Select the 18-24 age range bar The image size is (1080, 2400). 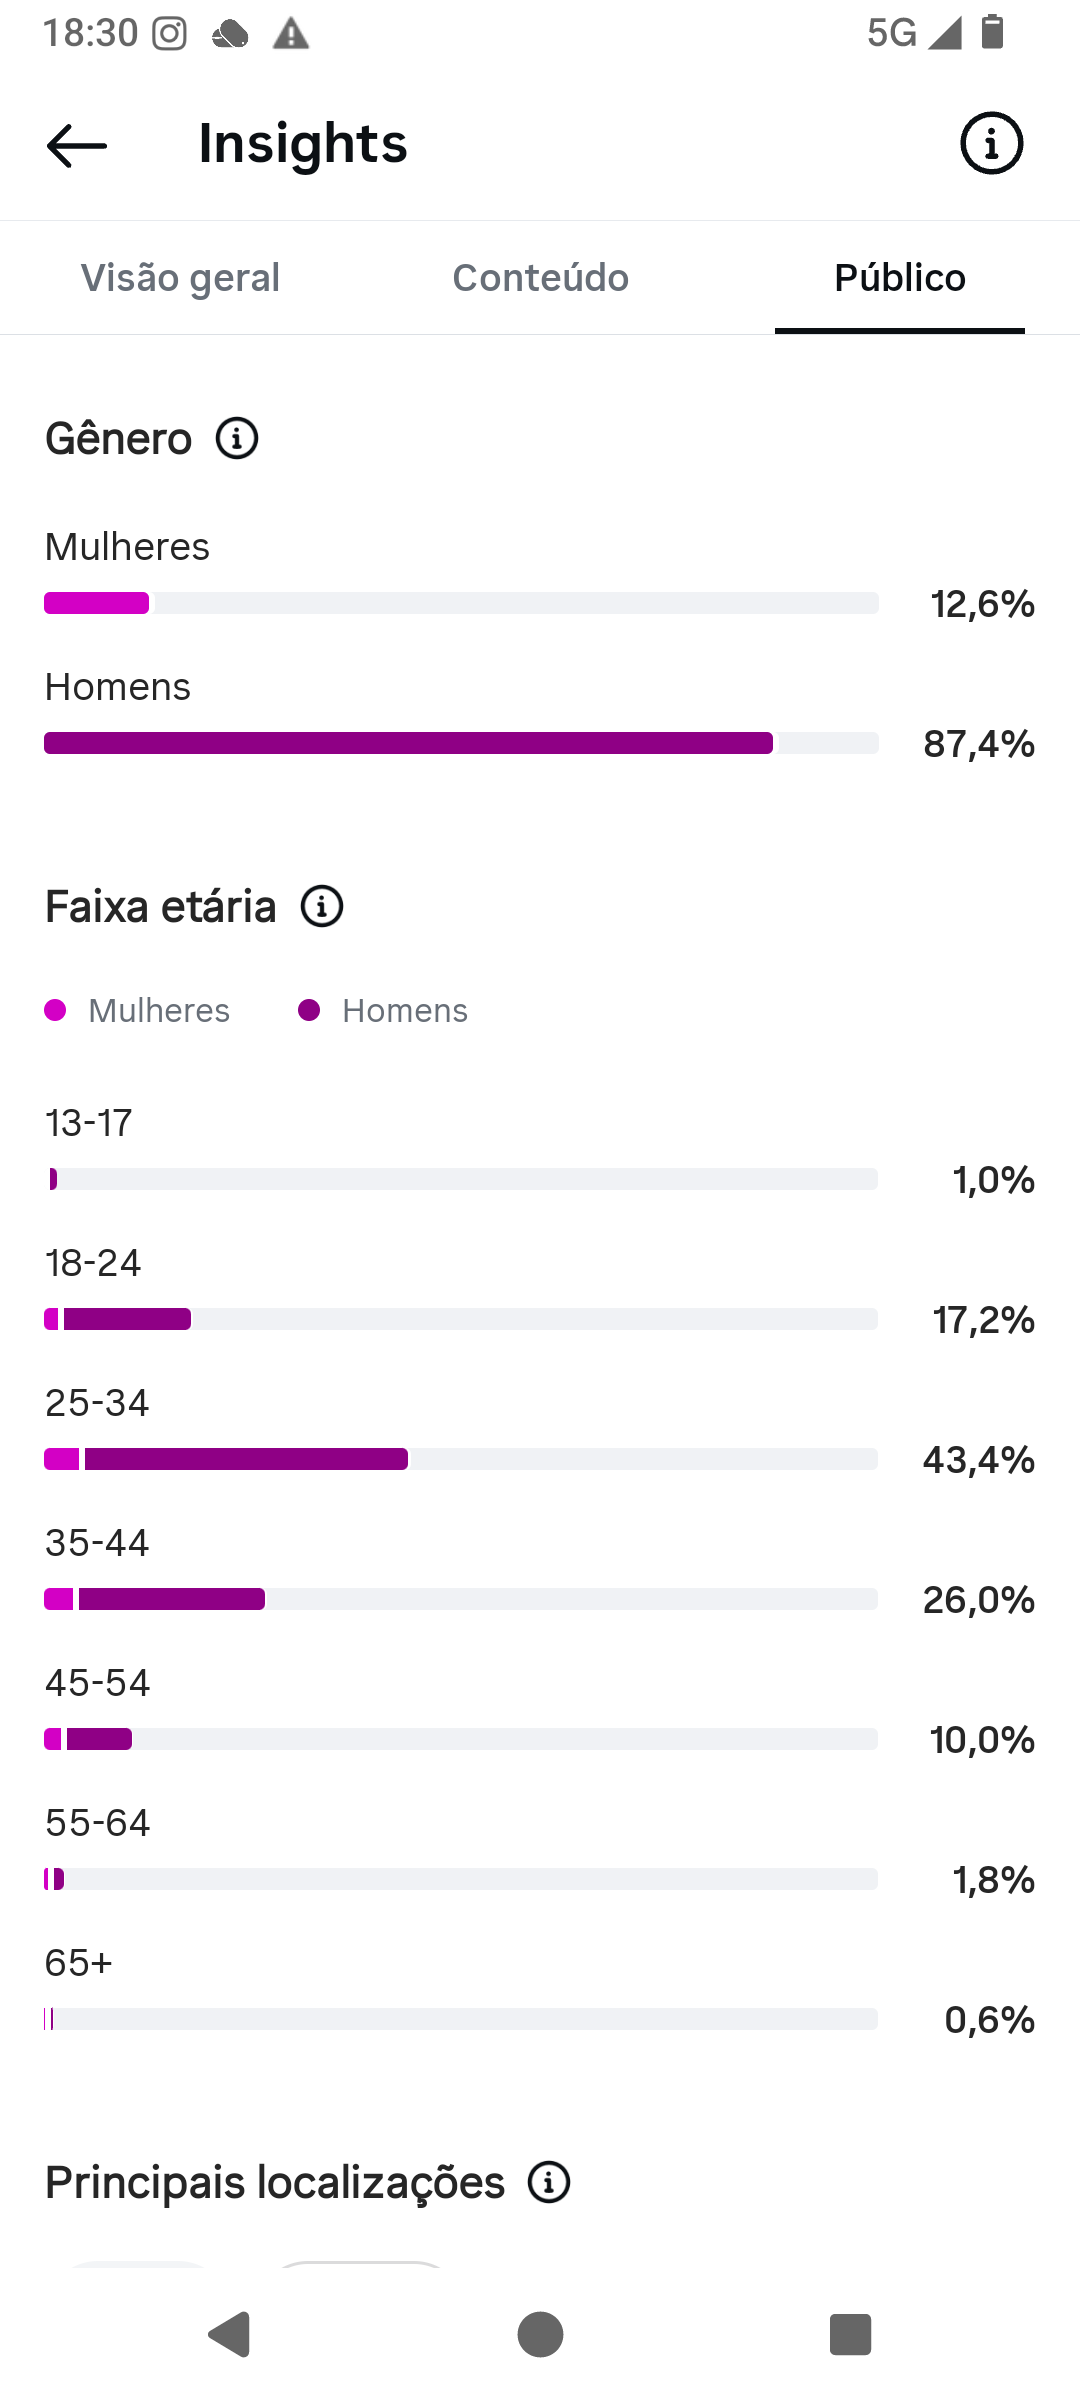461,1319
